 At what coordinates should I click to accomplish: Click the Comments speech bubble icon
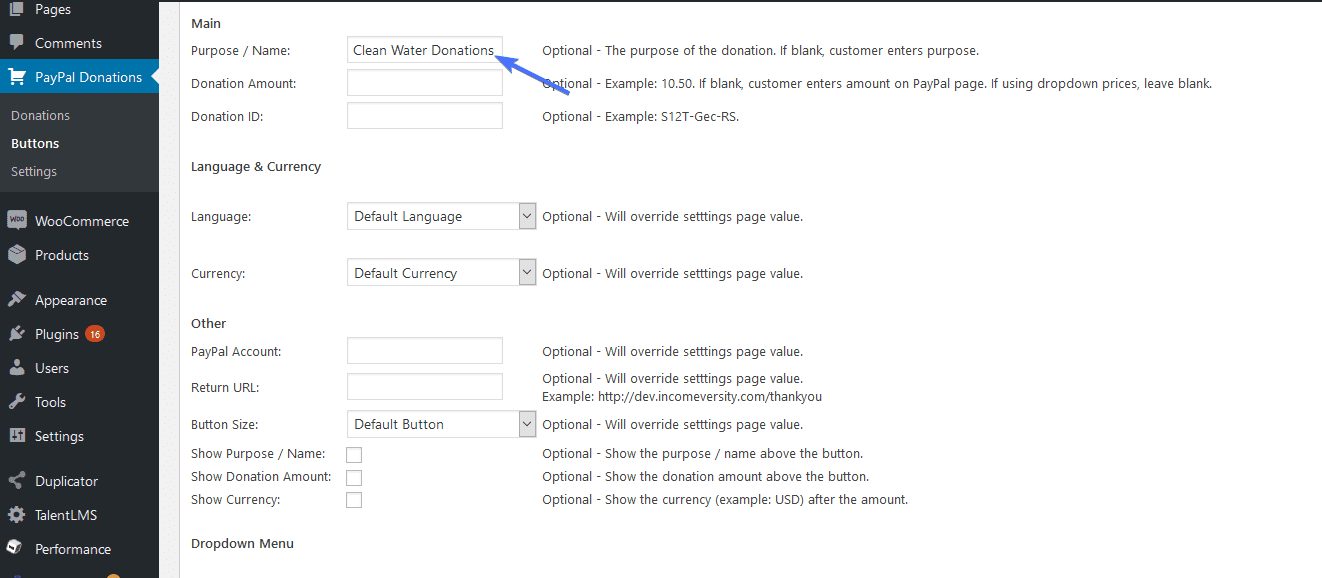17,43
